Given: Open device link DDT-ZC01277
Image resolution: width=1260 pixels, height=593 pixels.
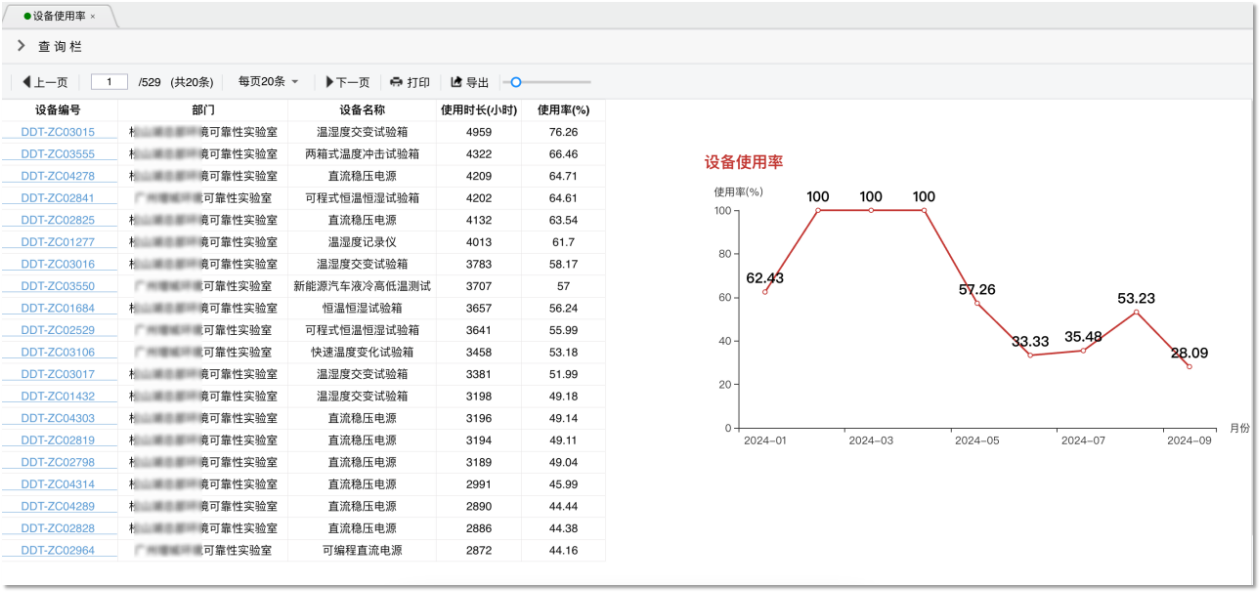Looking at the screenshot, I should click(58, 242).
